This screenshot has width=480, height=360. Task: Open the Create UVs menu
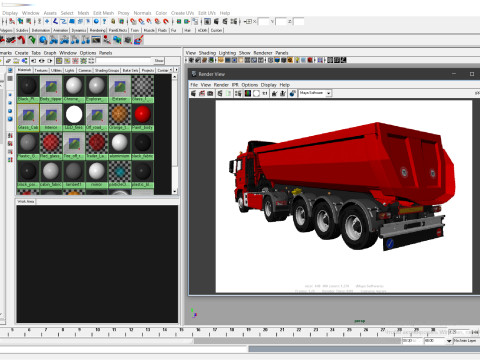(182, 13)
